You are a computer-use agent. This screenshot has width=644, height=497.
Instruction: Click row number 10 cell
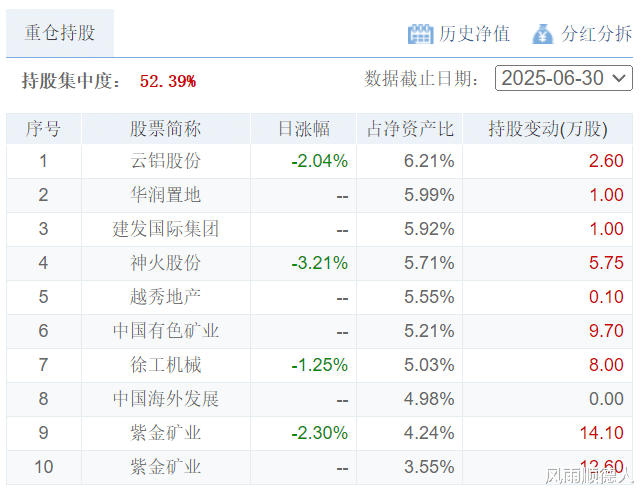(x=44, y=467)
